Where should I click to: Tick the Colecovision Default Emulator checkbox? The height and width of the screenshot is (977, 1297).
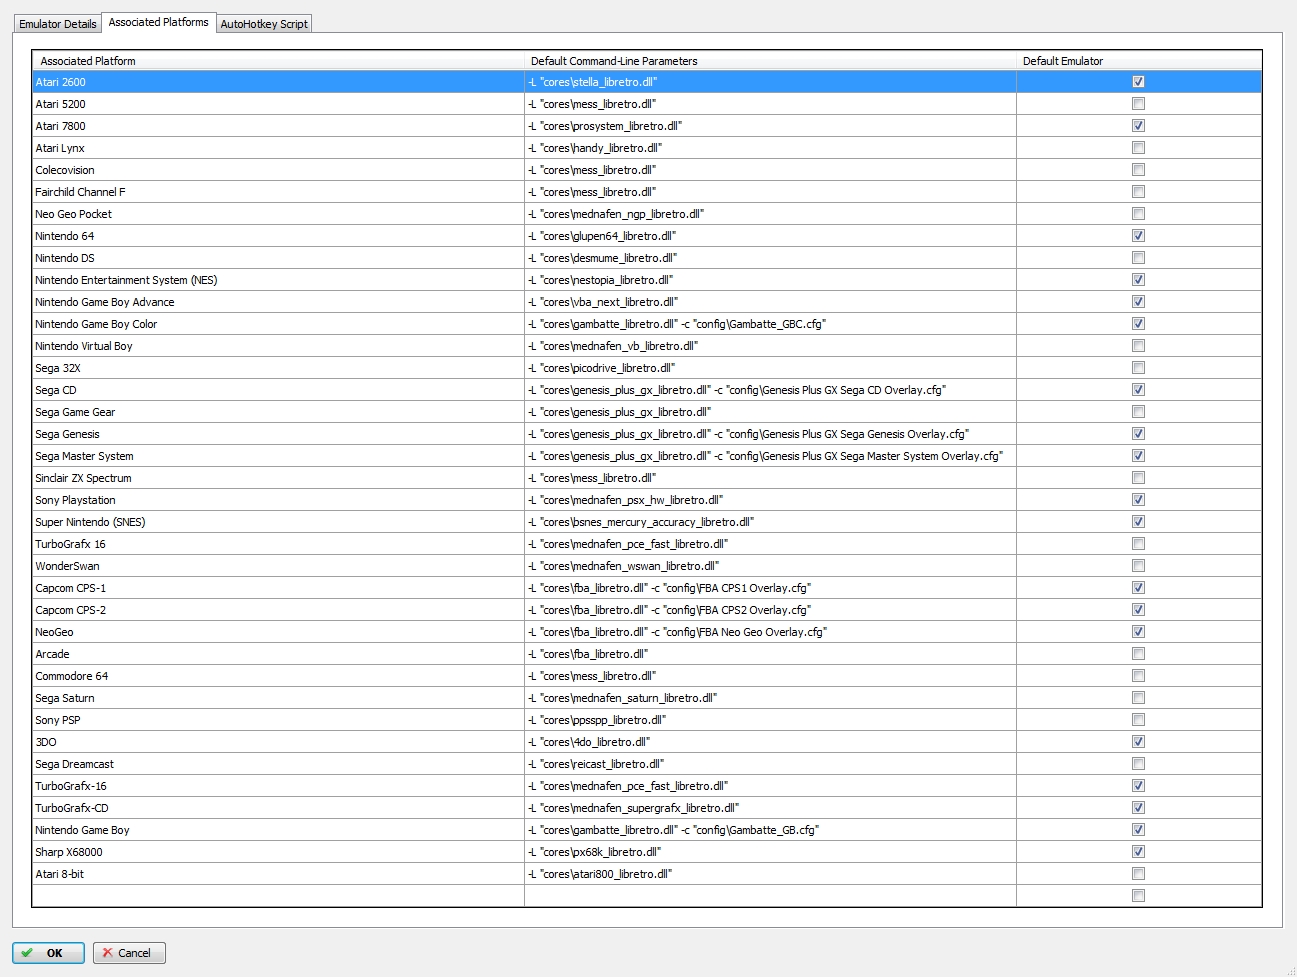click(1138, 170)
